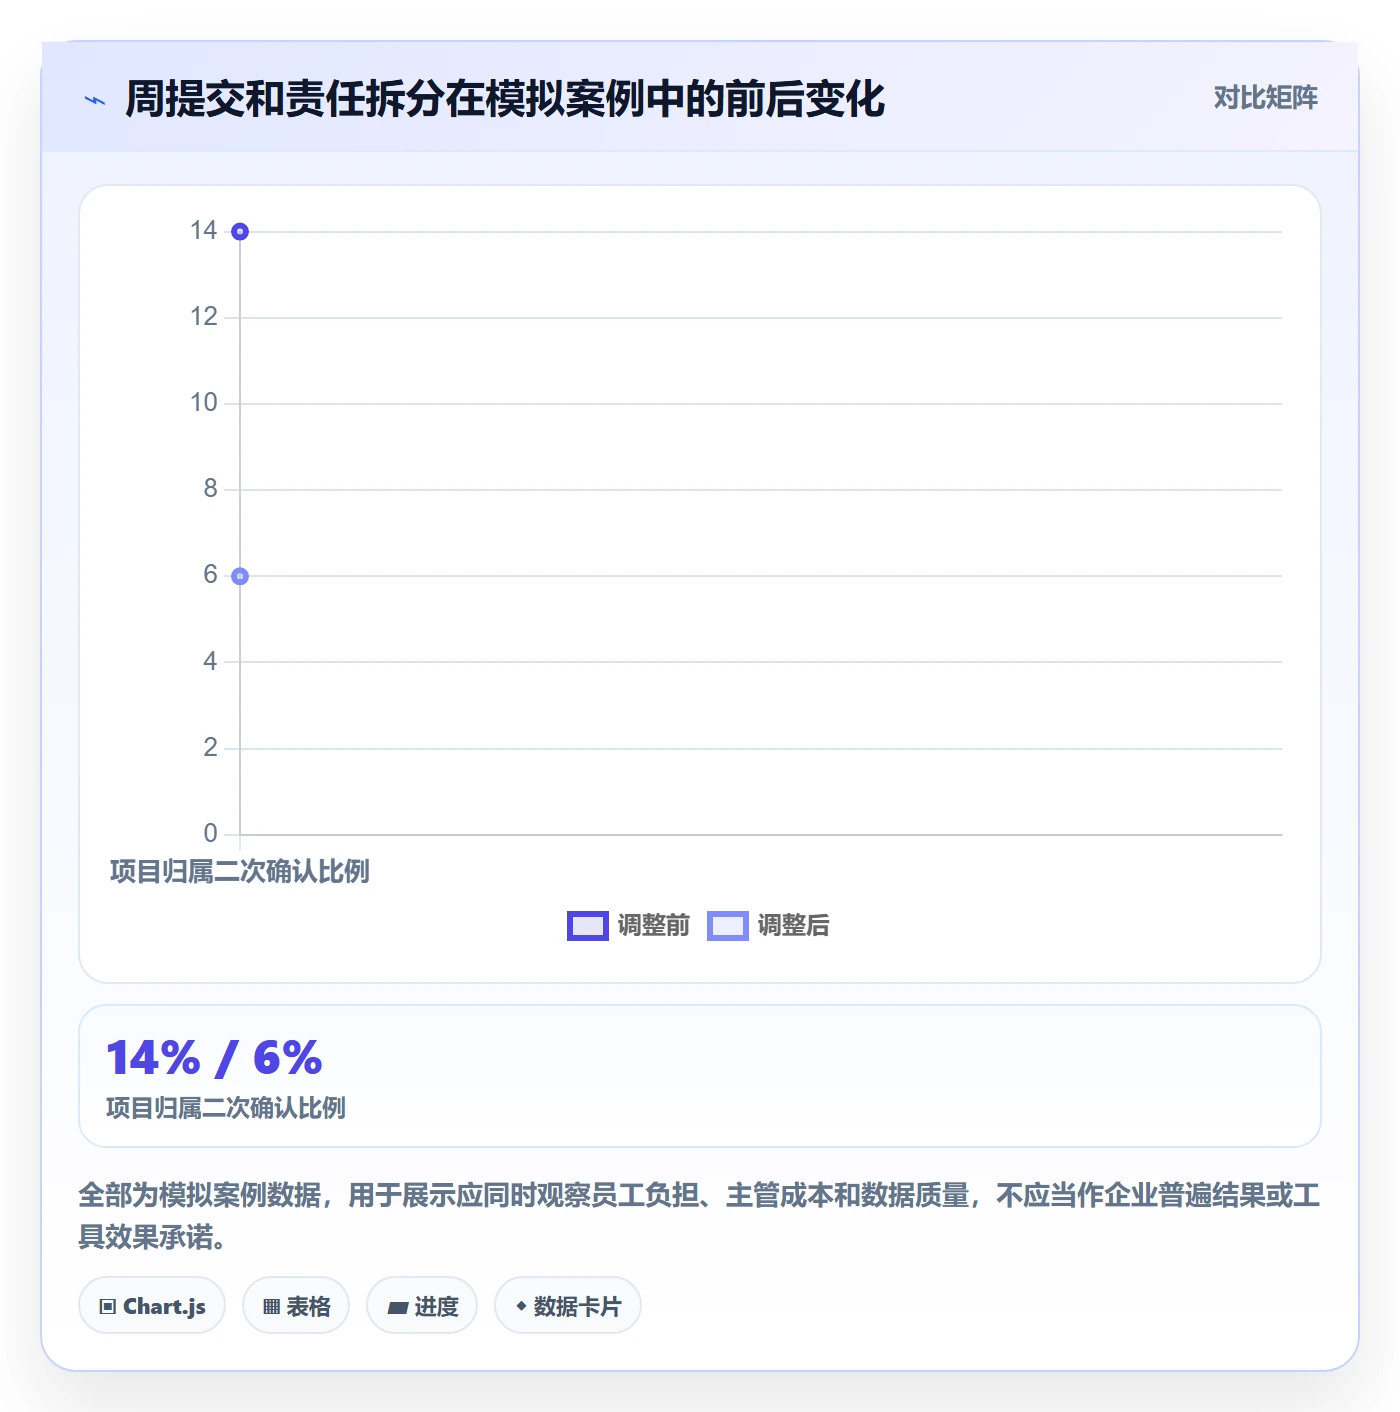Click the 表格 tag chip
1400x1412 pixels.
[x=296, y=1306]
